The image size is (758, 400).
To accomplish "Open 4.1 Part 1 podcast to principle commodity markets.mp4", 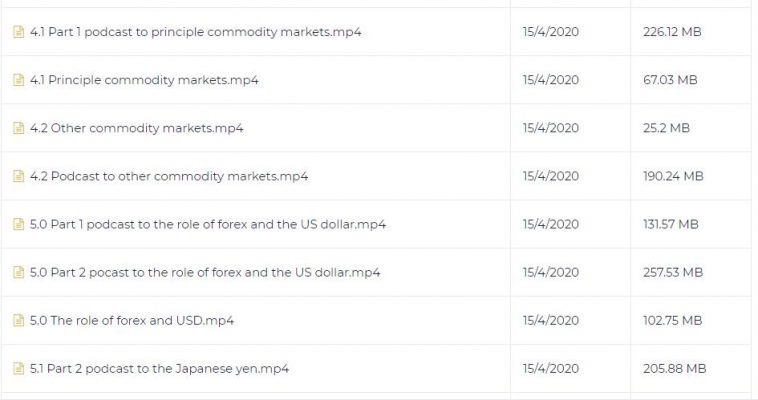I will pyautogui.click(x=195, y=32).
